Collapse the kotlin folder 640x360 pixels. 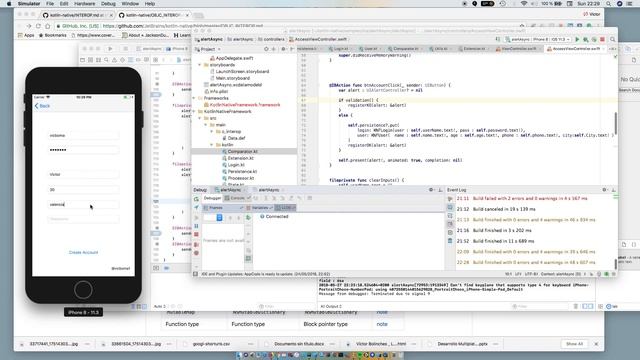212,145
